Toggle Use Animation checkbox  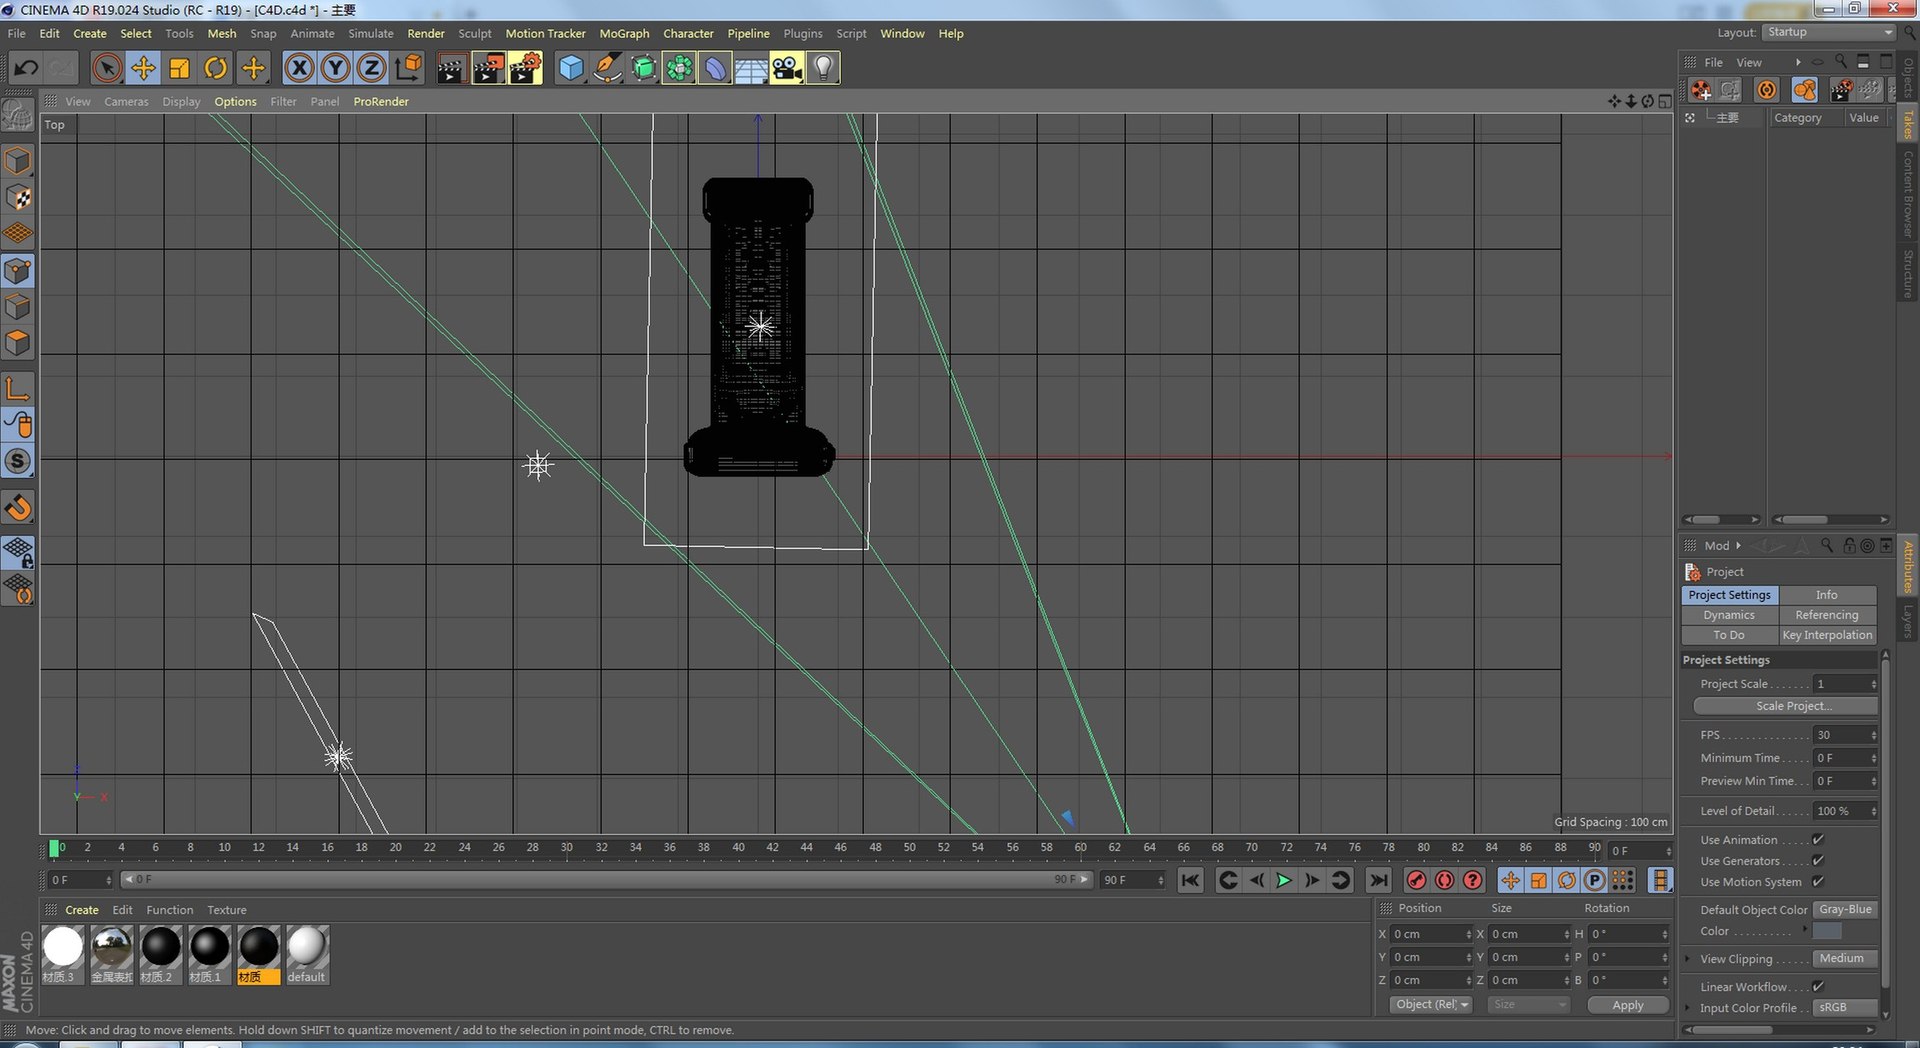click(x=1818, y=840)
